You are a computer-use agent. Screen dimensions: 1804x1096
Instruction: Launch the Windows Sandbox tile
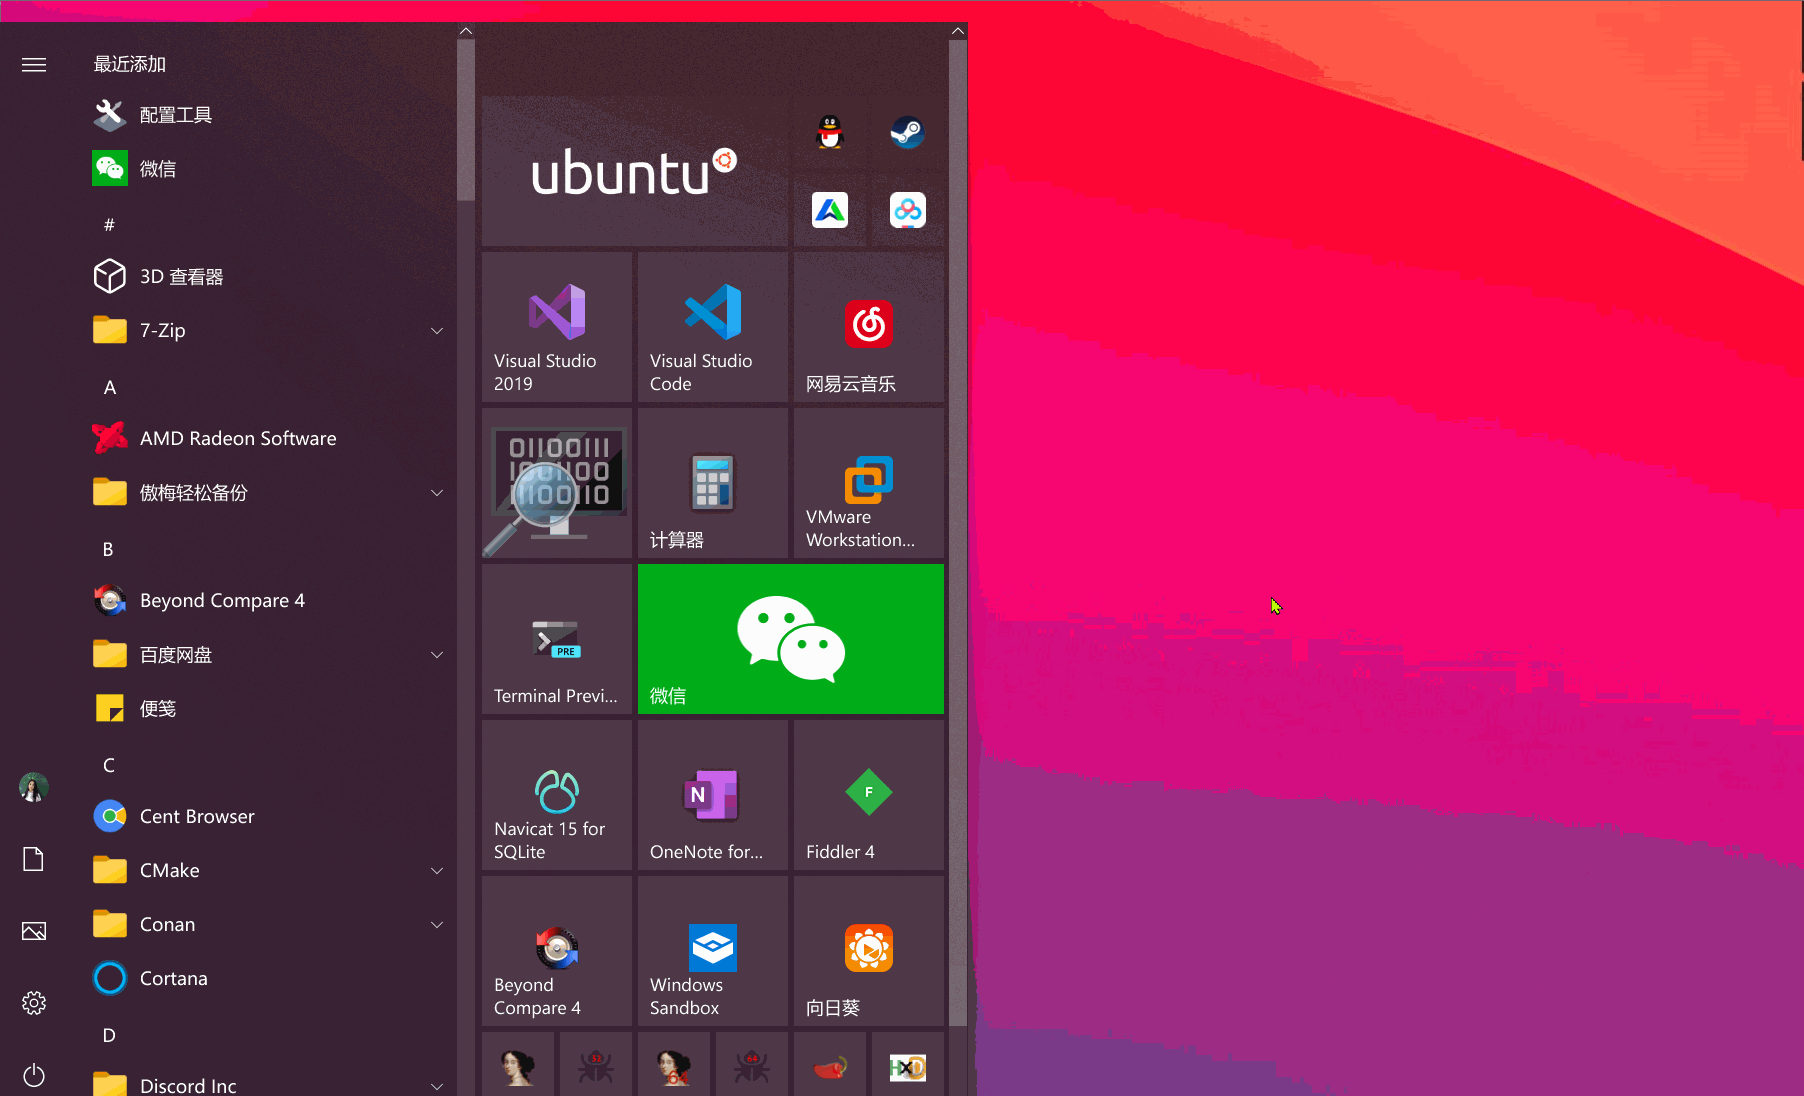point(713,951)
